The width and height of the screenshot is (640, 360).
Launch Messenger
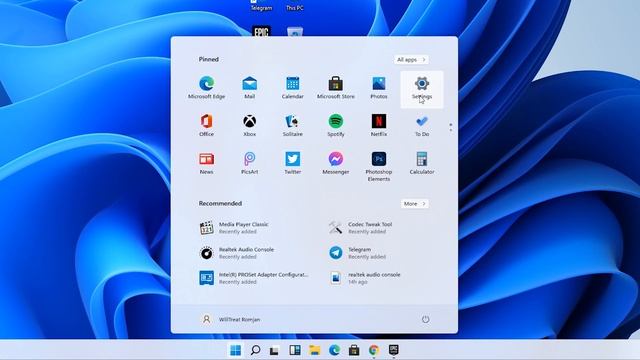coord(336,163)
